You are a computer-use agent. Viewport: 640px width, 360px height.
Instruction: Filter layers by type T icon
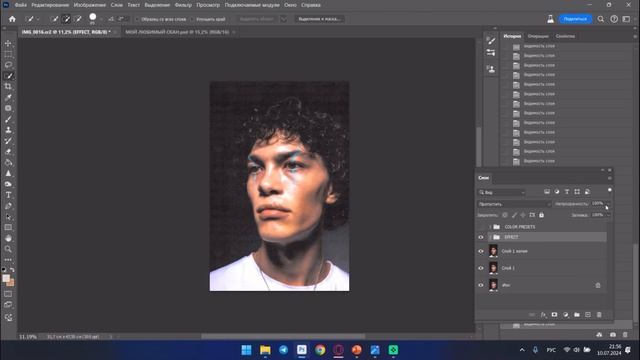click(x=567, y=192)
